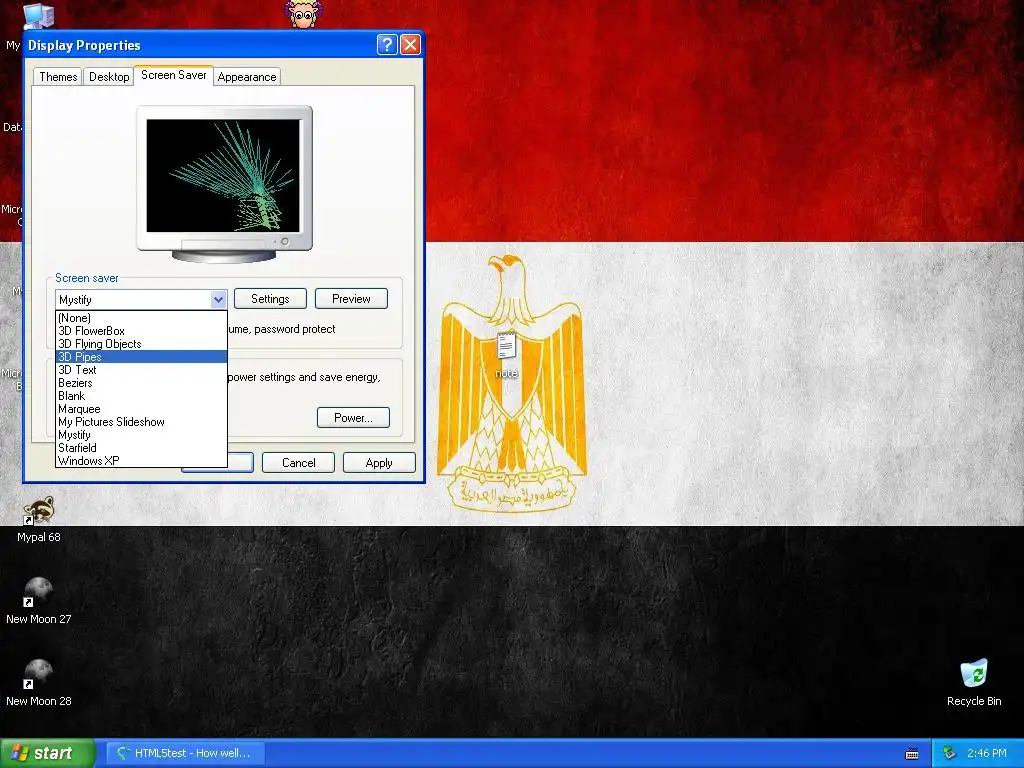Screen dimensions: 1024x768
Task: Click the system clock showing 2:46 PM
Action: pos(987,753)
